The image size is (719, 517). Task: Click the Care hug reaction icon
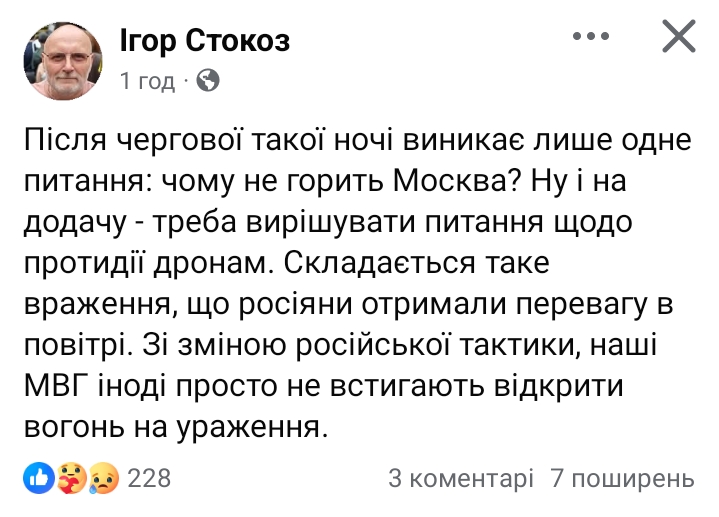click(69, 477)
